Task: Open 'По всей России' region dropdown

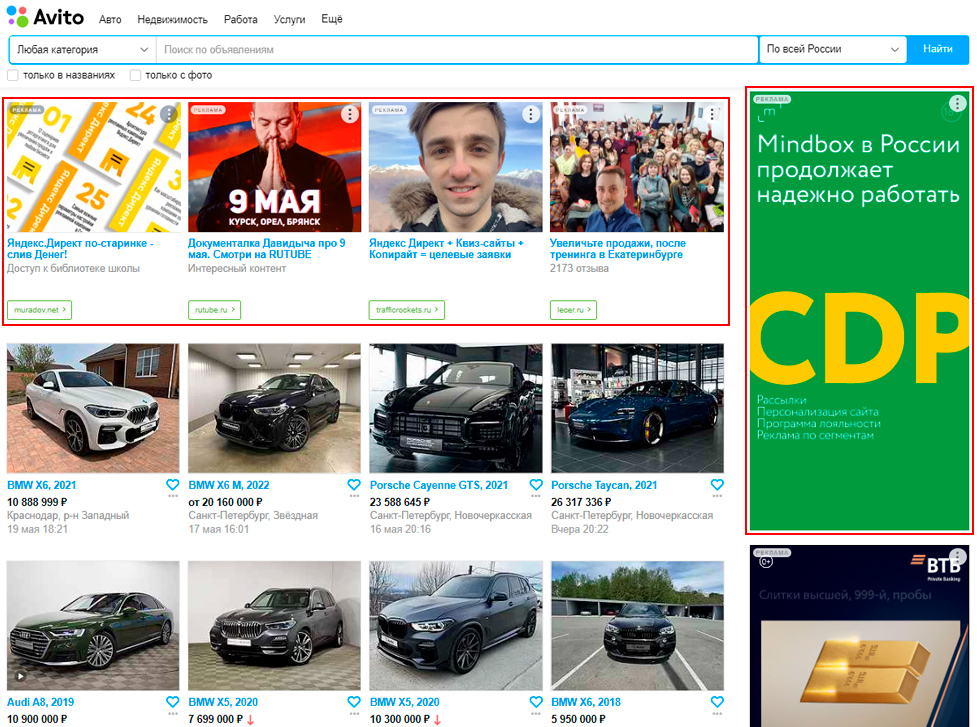Action: pos(832,49)
